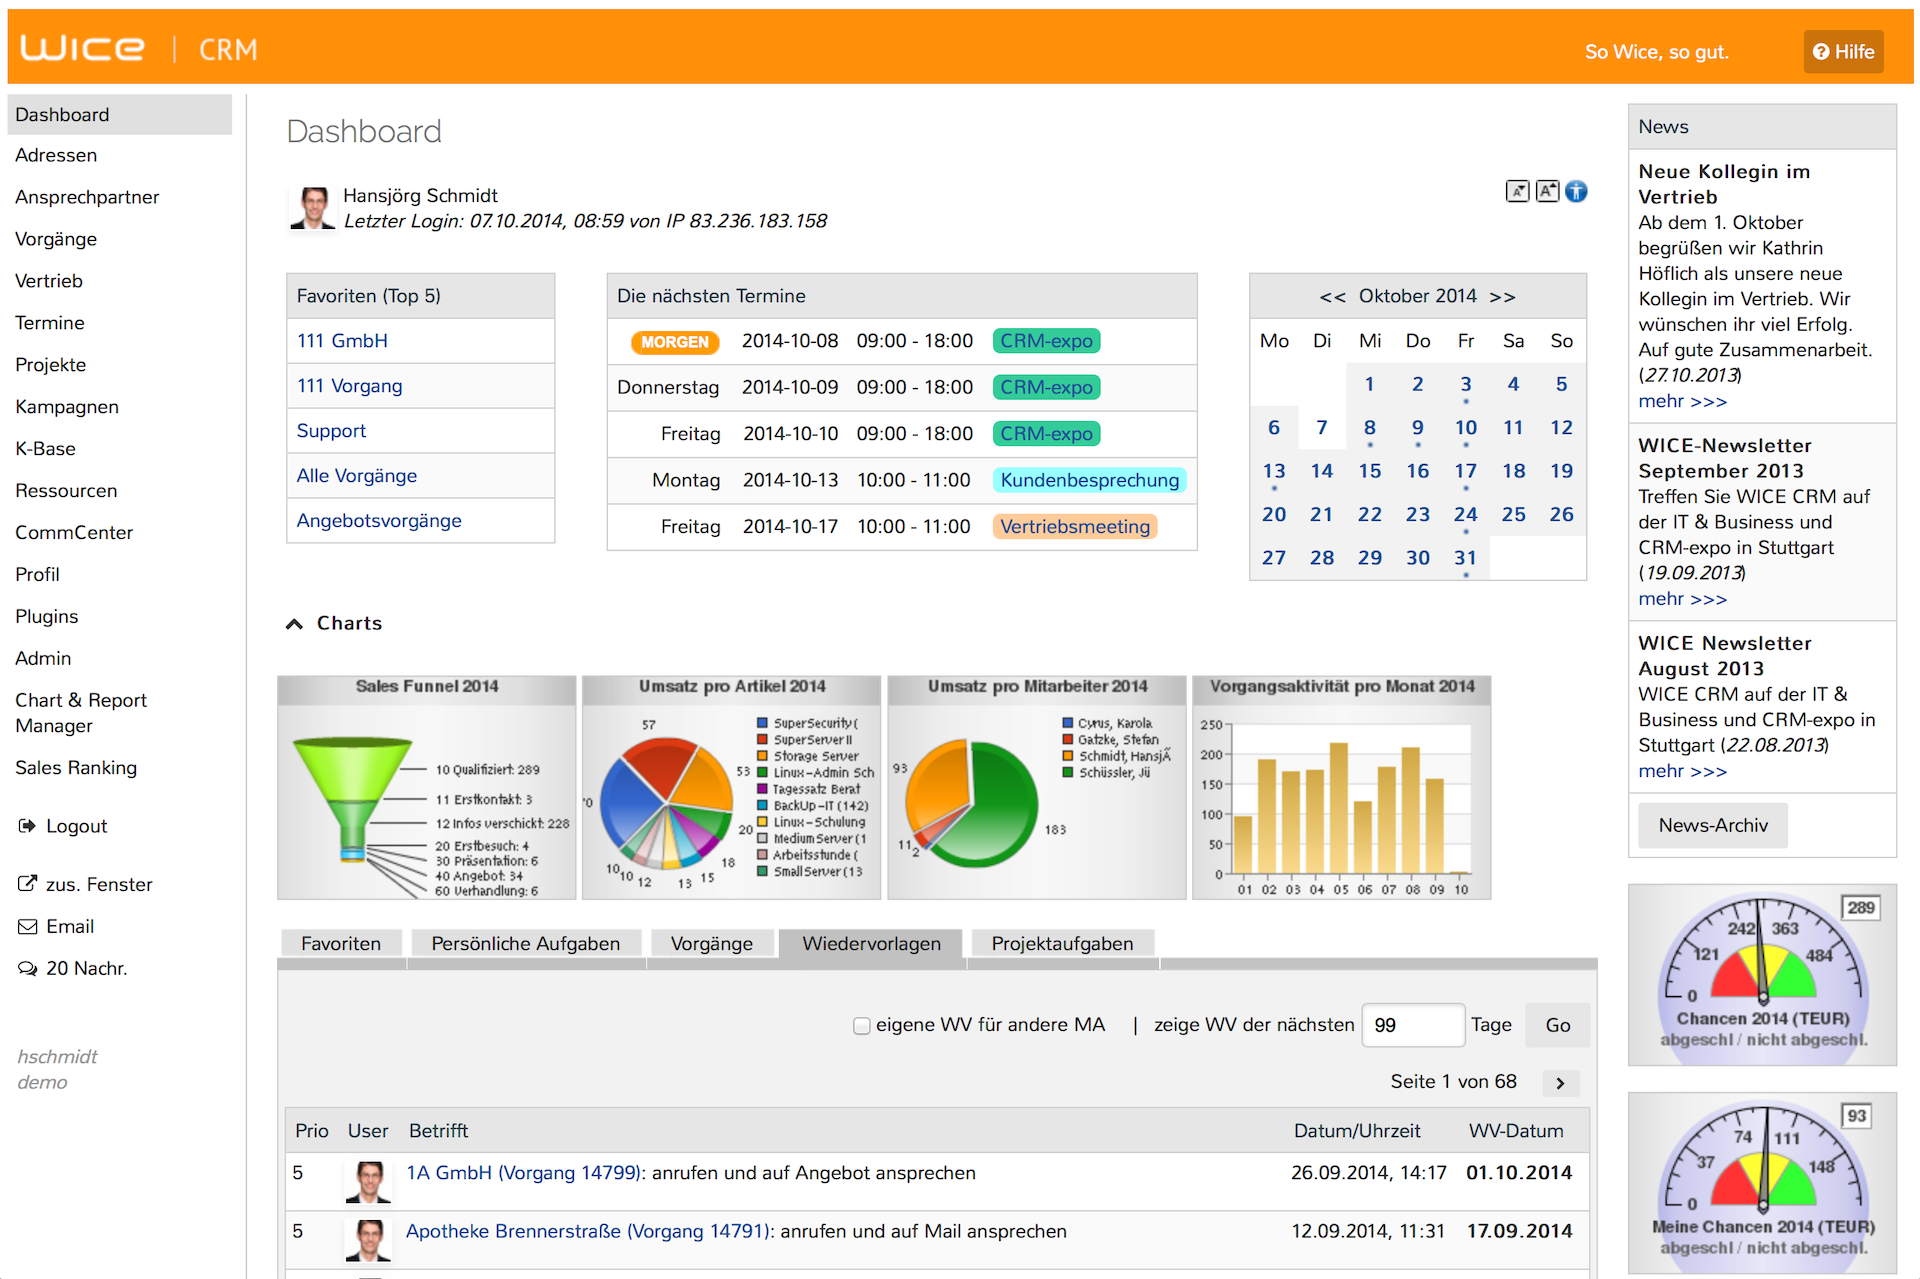Click the increase font size icon

(1547, 191)
